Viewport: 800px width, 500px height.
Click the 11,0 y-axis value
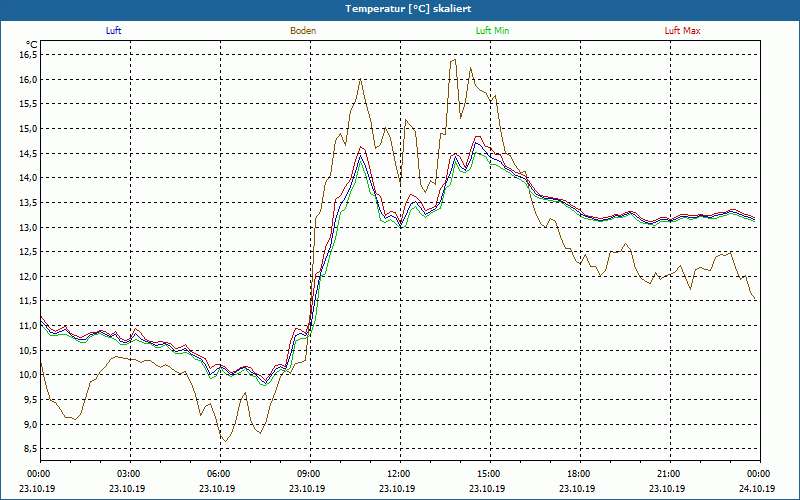pos(29,326)
